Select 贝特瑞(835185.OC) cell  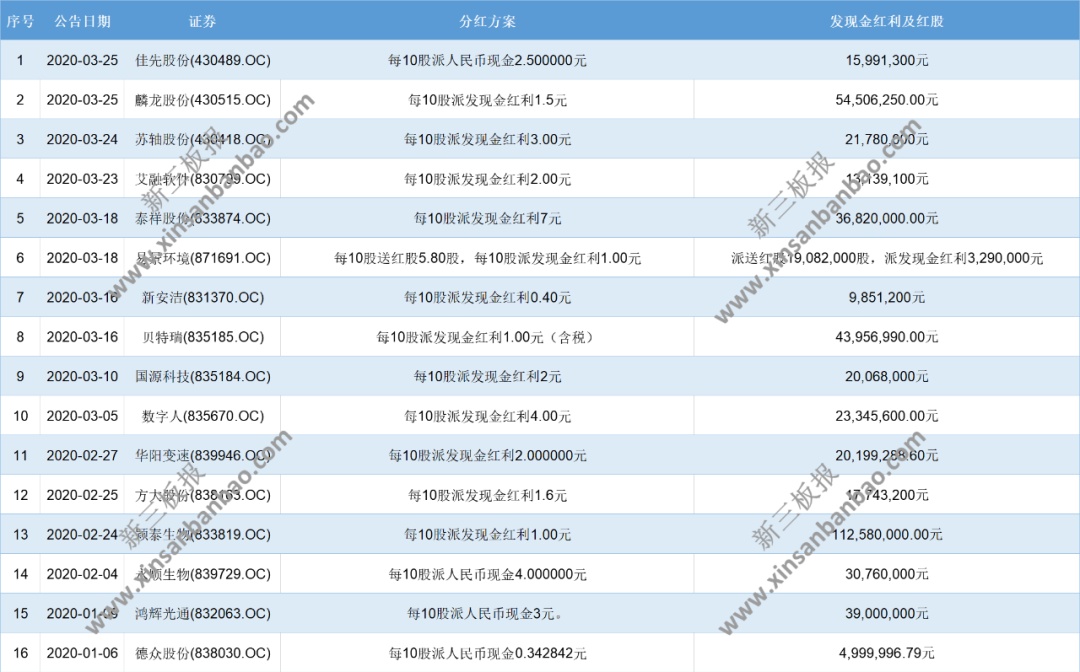(202, 337)
